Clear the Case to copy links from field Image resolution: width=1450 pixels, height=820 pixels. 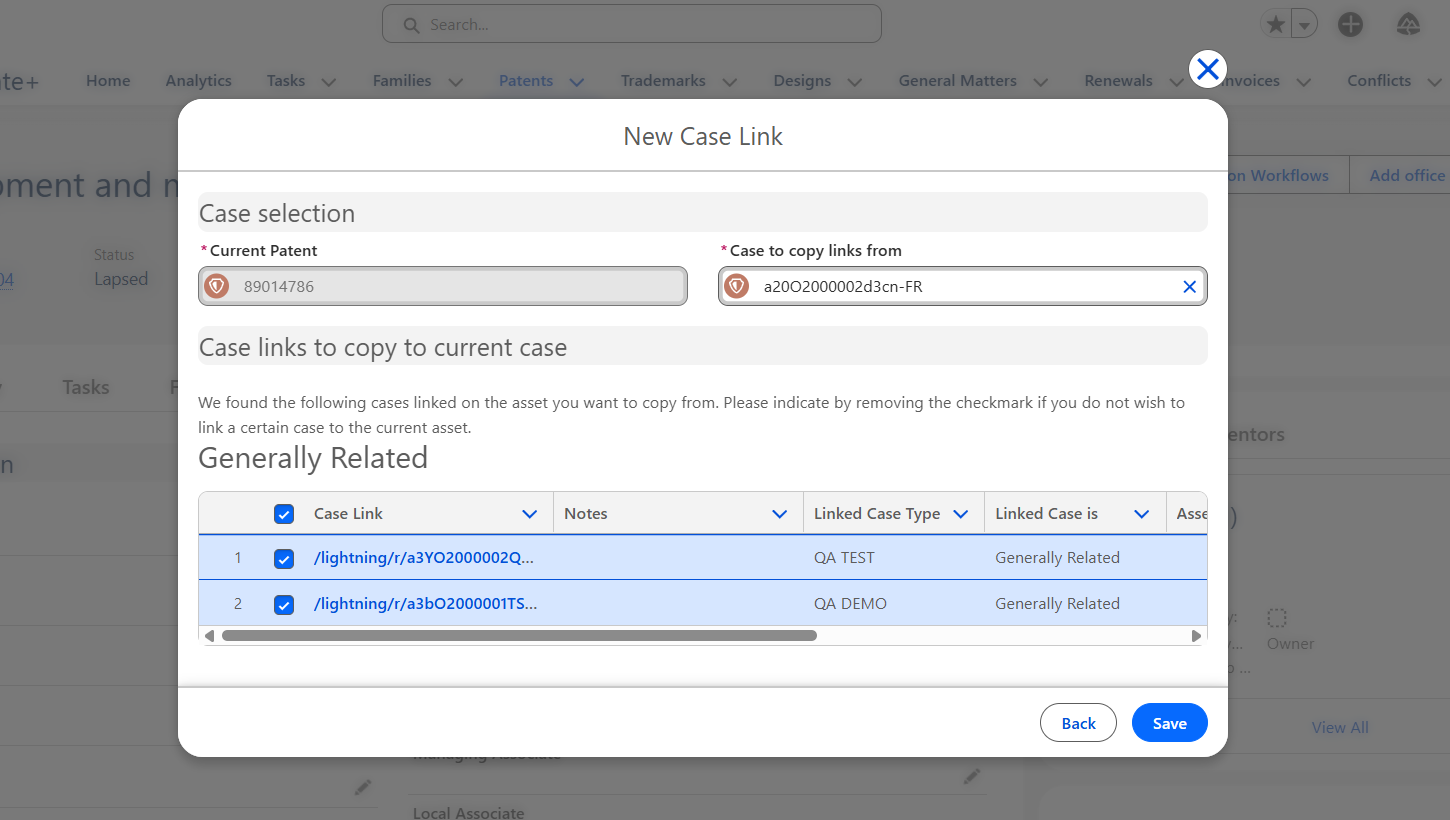[x=1189, y=287]
